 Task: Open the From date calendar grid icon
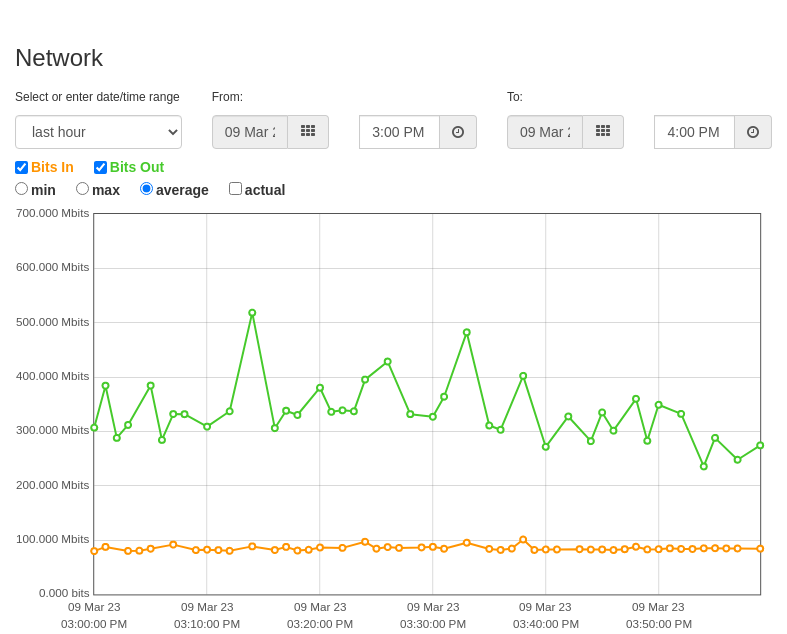tap(308, 132)
